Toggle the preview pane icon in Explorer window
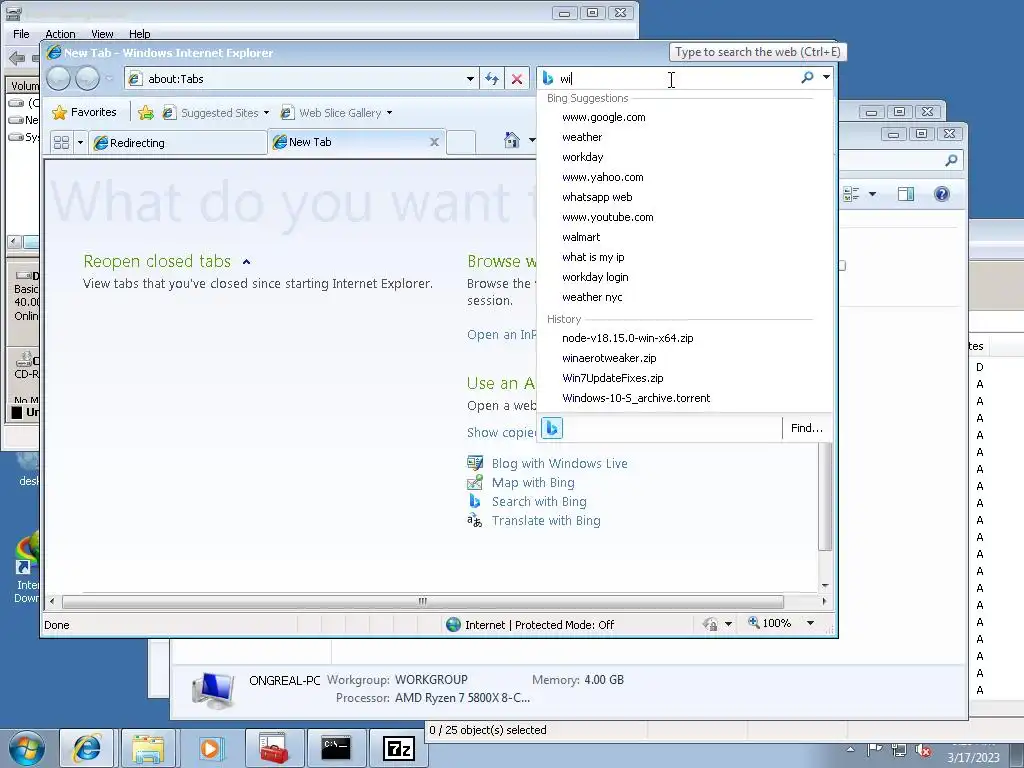The width and height of the screenshot is (1024, 768). (906, 194)
